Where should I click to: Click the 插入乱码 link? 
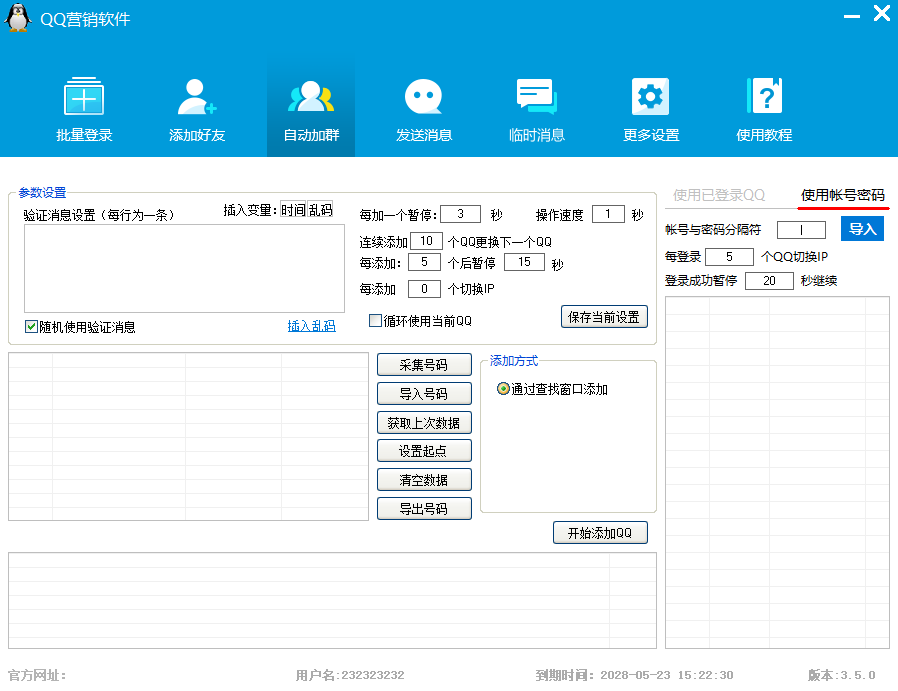tap(312, 326)
